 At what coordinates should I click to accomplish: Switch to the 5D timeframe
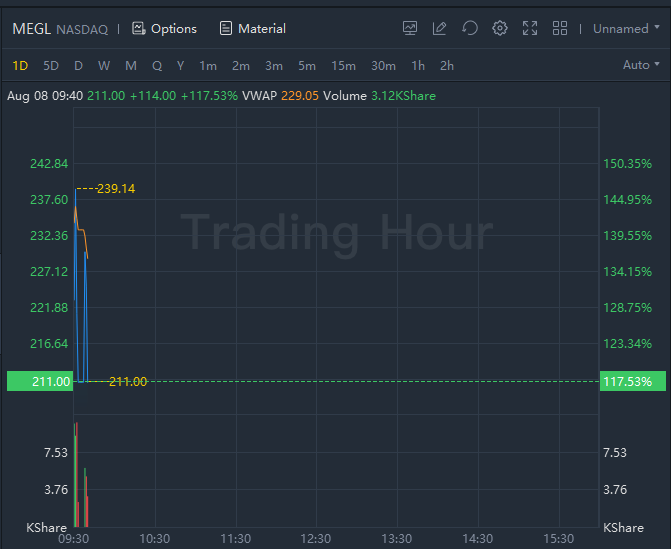pyautogui.click(x=51, y=65)
